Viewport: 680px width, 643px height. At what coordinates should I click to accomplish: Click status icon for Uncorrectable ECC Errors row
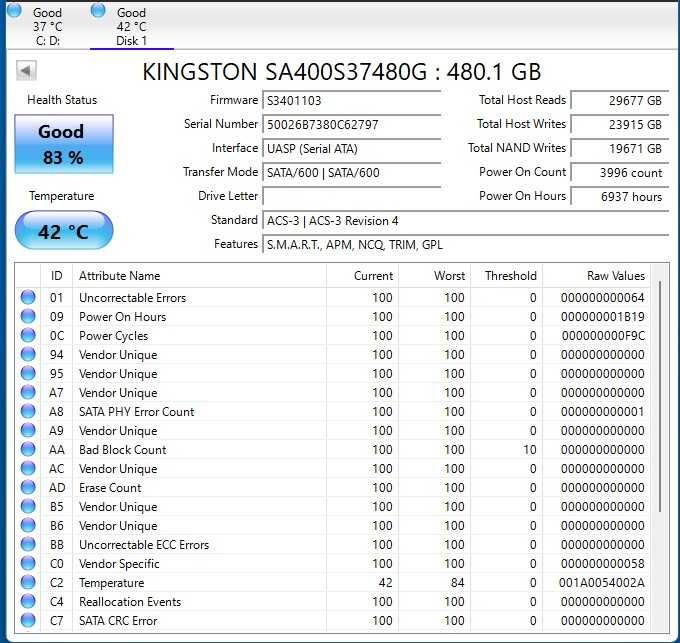(28, 545)
